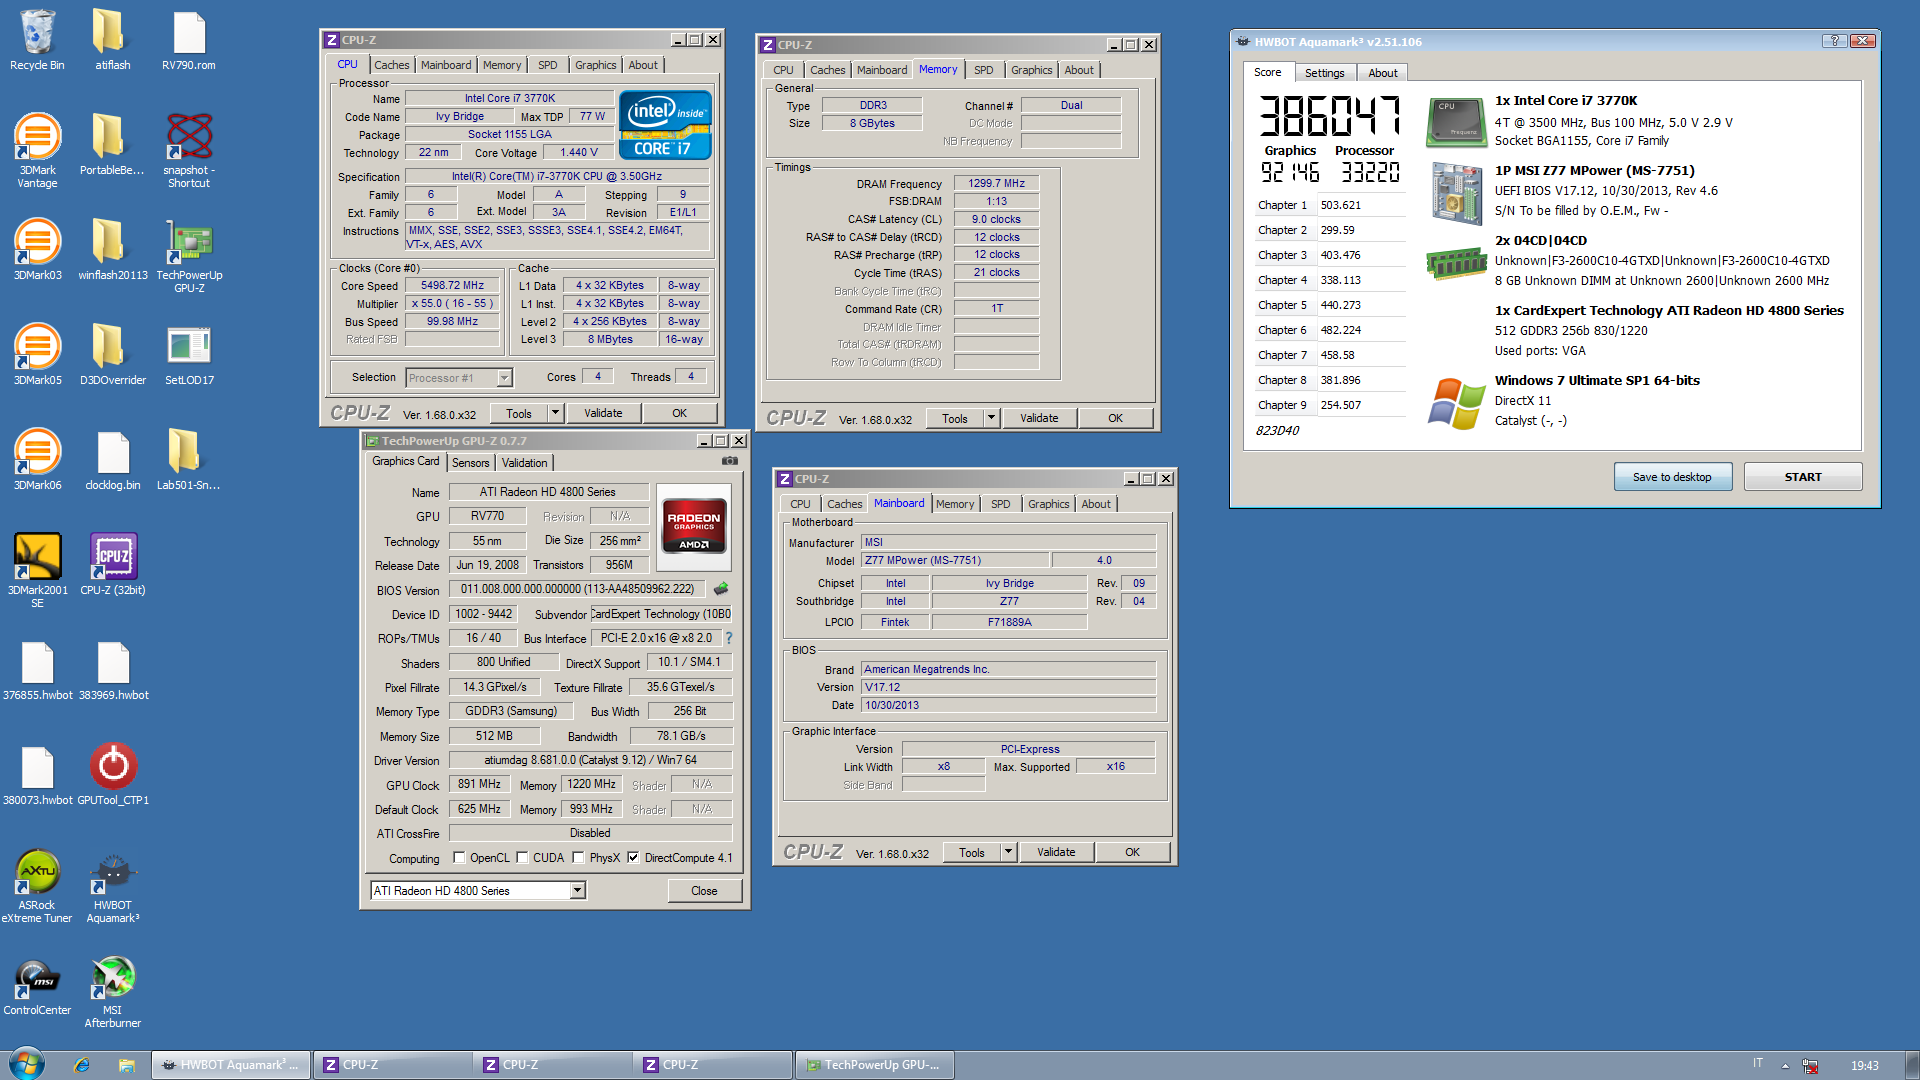Image resolution: width=1920 pixels, height=1080 pixels.
Task: Click the GPU-Z BIOS save chip icon
Action: [721, 589]
